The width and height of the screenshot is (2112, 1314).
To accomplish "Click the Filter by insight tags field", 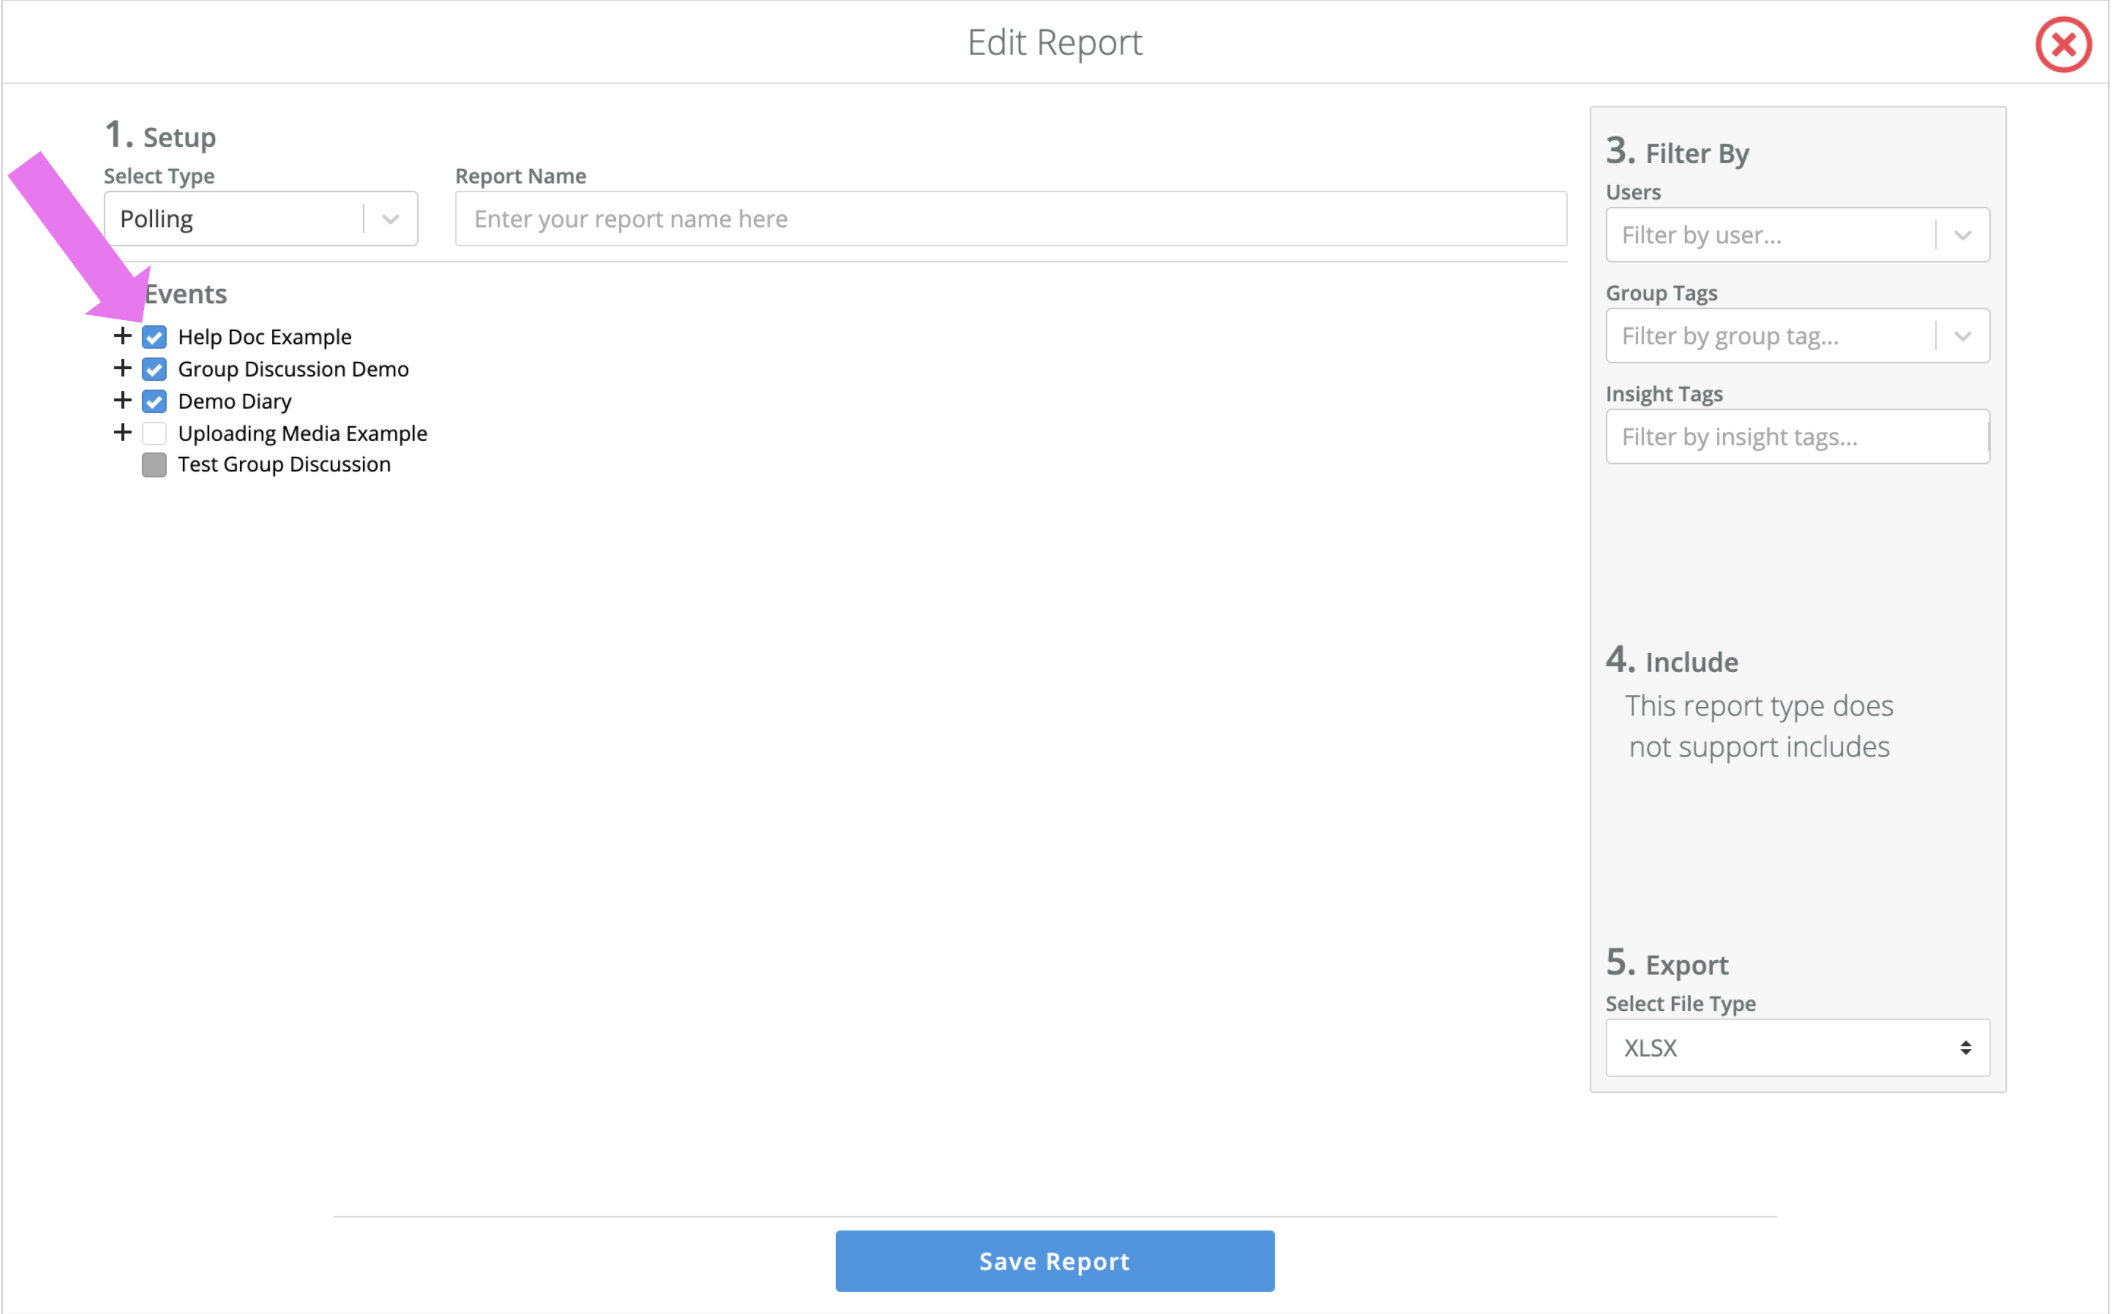I will coord(1795,437).
